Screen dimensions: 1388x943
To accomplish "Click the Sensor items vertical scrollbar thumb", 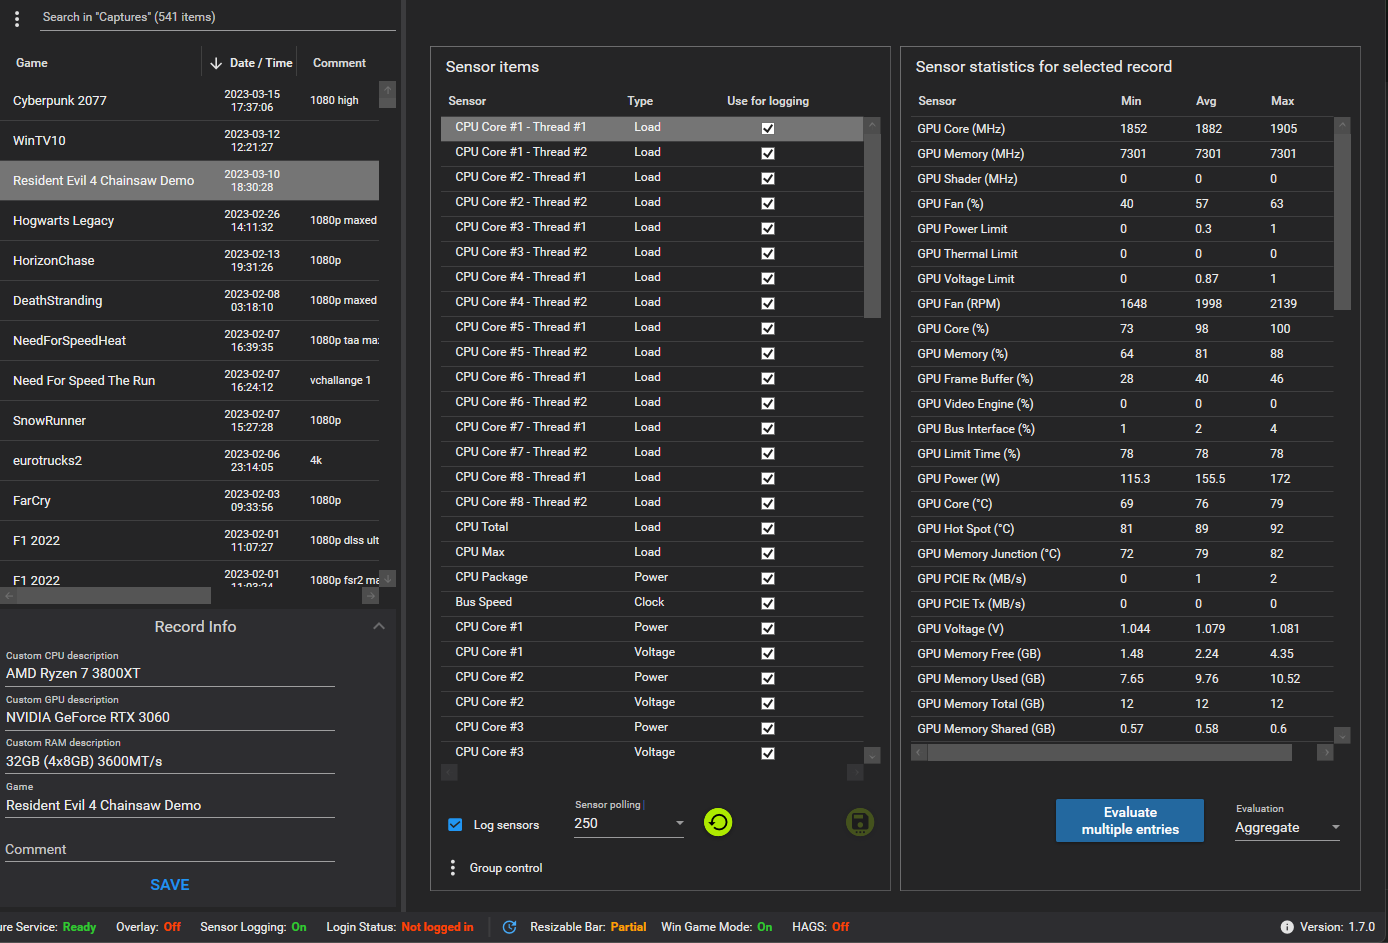I will tap(872, 225).
